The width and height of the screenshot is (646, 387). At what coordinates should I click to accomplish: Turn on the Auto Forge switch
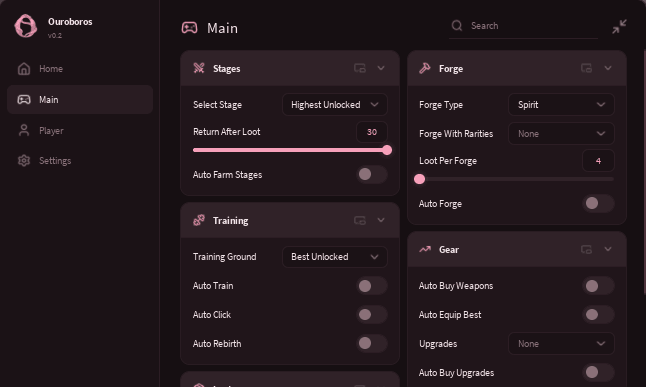tap(599, 203)
